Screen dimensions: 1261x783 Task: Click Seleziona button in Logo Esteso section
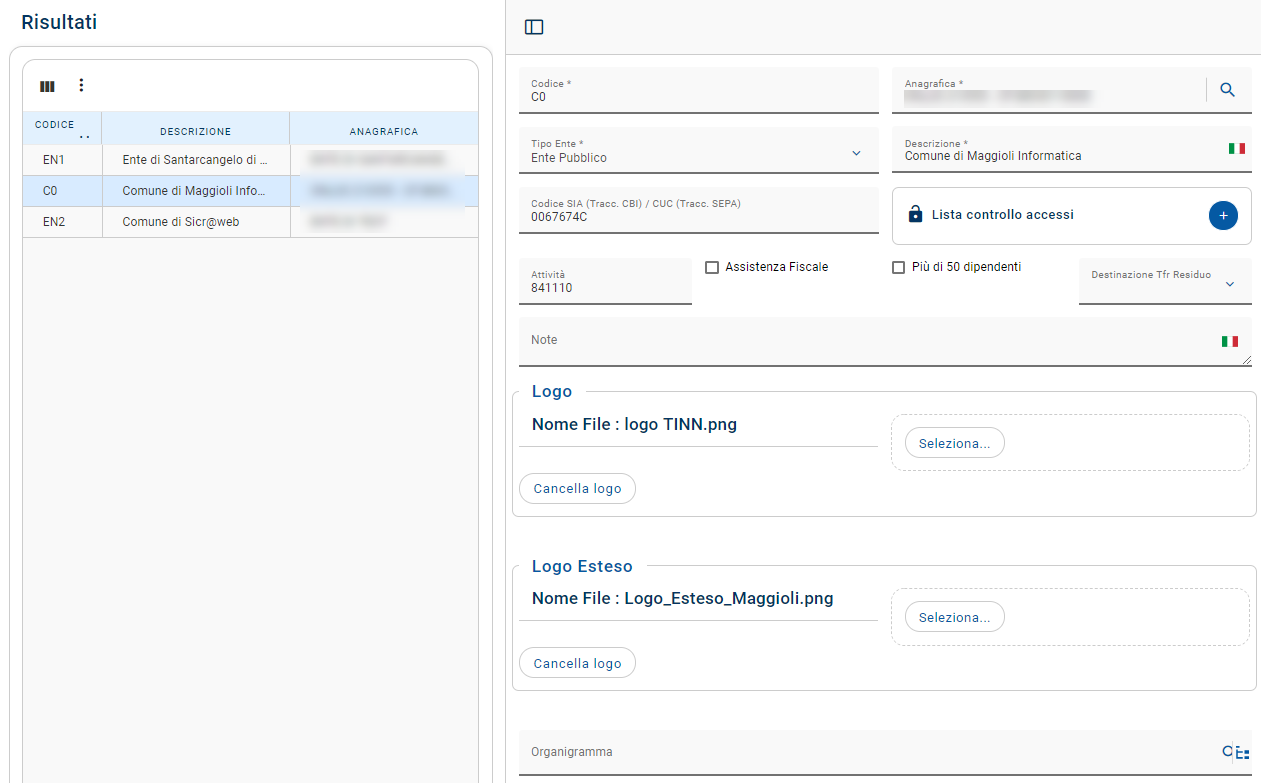pyautogui.click(x=954, y=617)
